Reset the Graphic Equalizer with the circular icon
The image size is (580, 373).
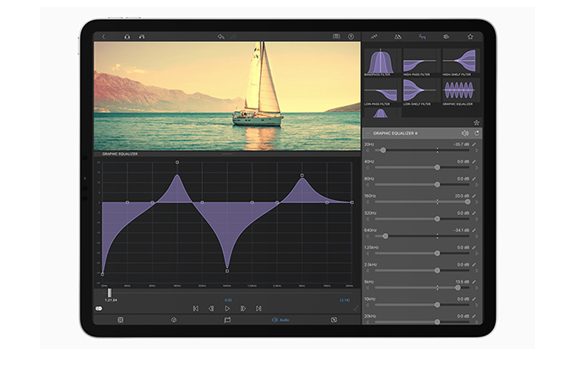tap(477, 133)
